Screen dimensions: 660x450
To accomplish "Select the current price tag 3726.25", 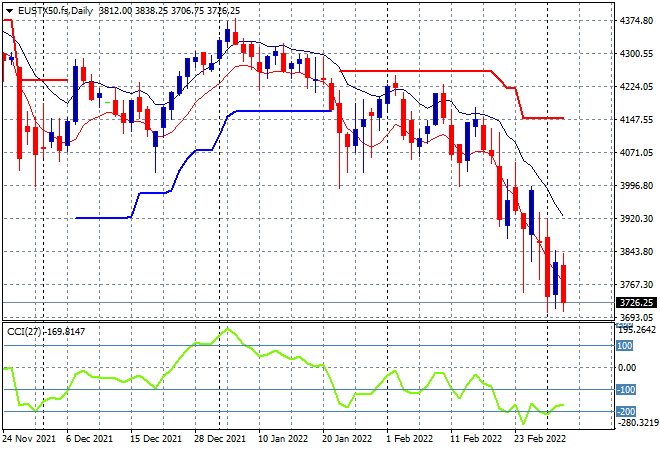I will point(636,303).
